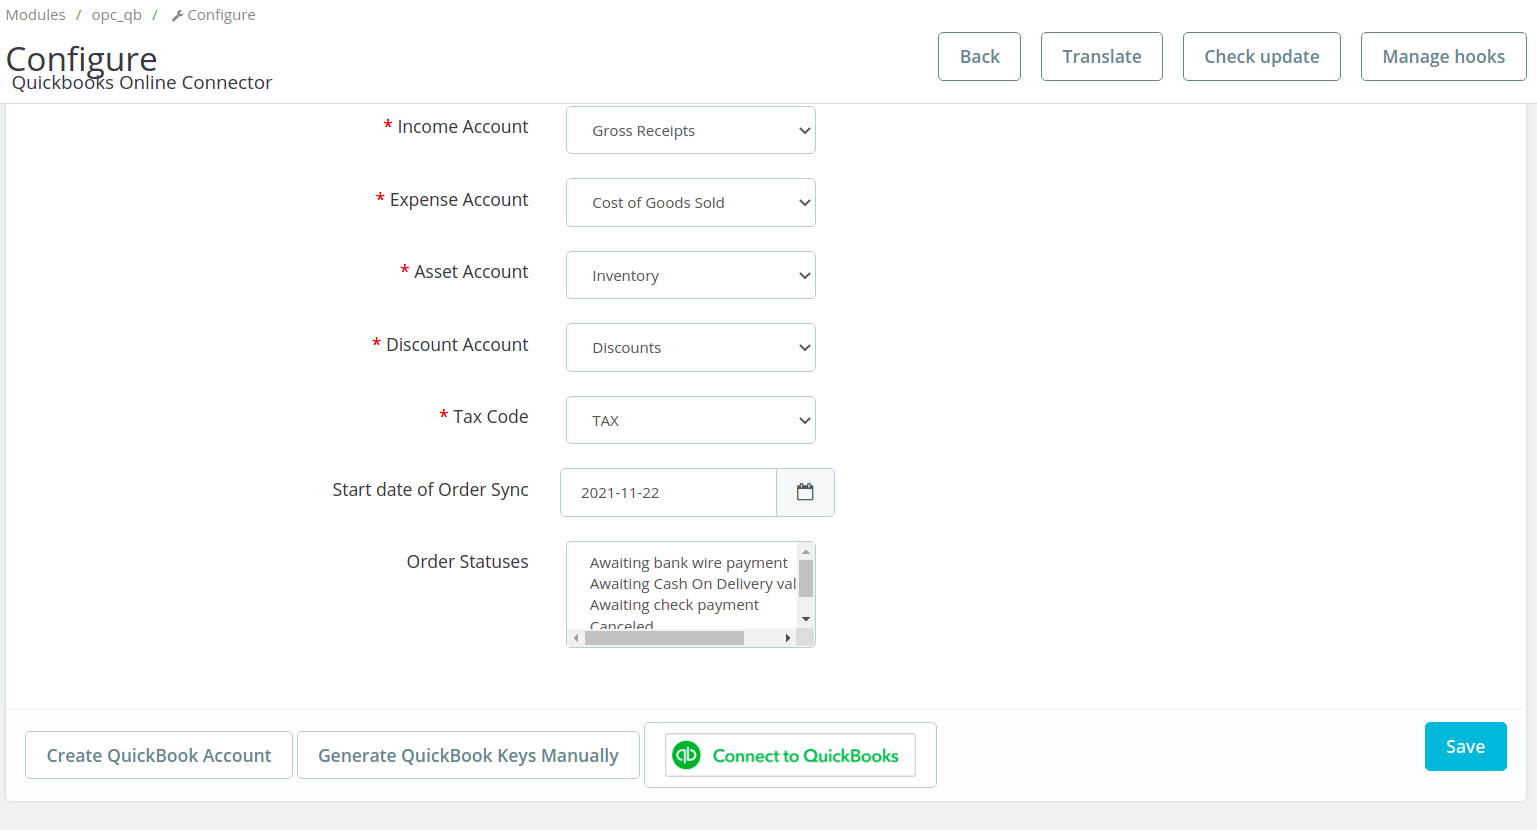Select Awaiting bank wire payment status
Screen dimensions: 1537x830
click(689, 563)
